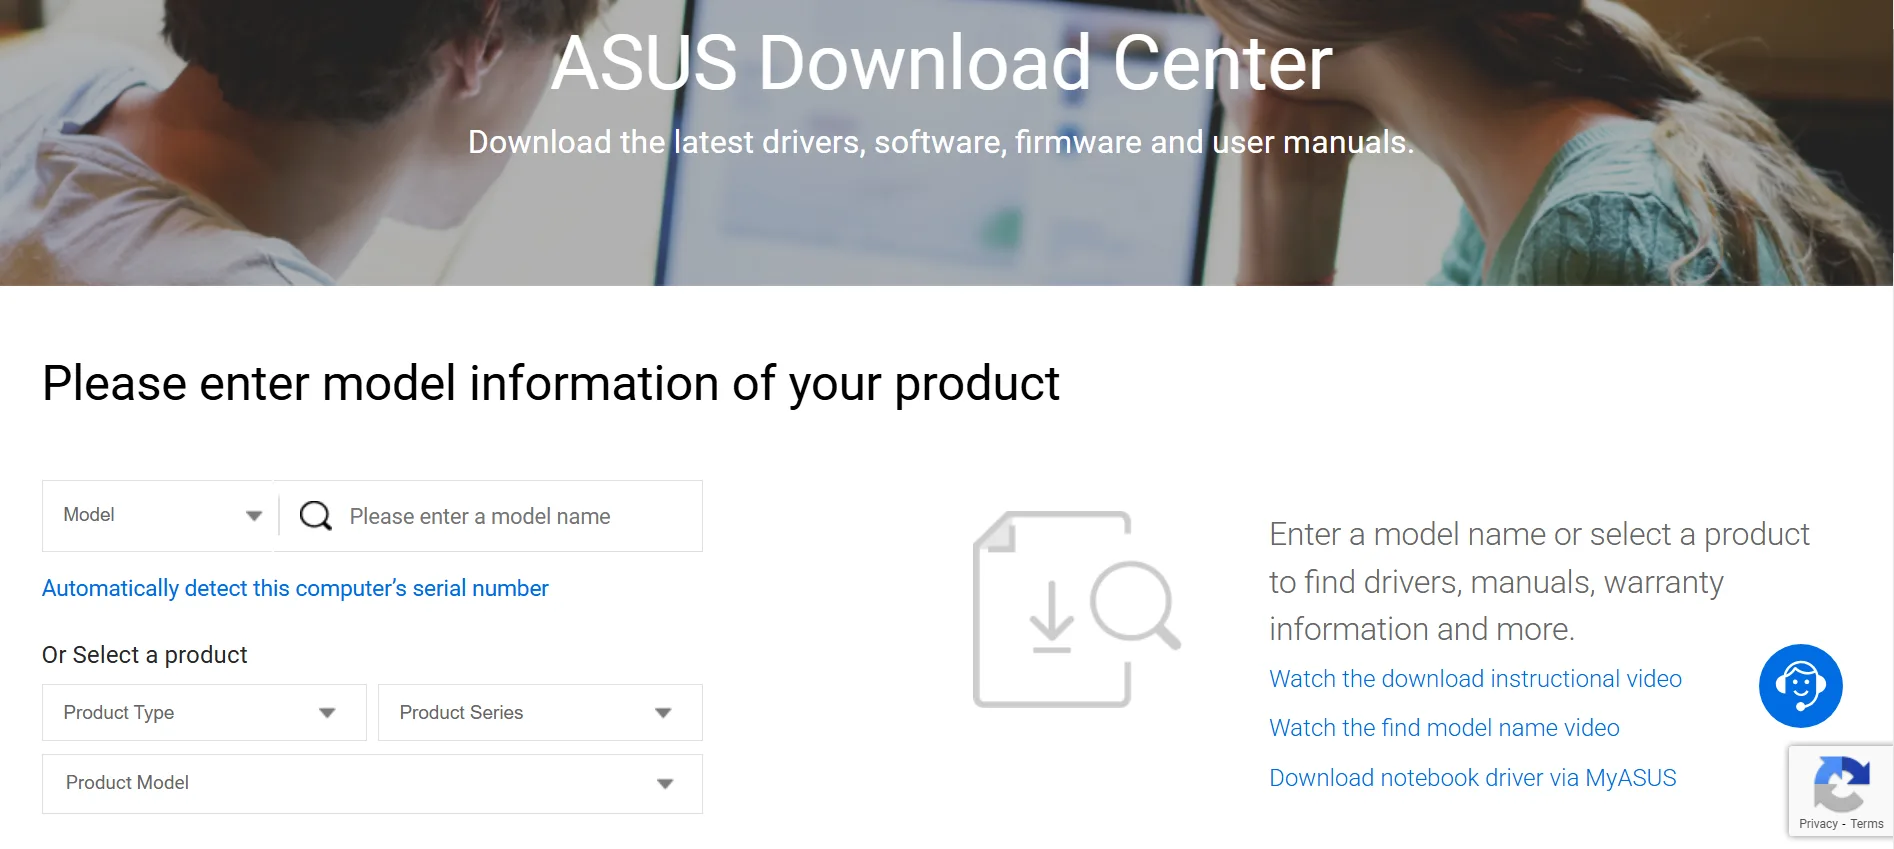Click the magnifying glass search icon
This screenshot has width=1894, height=849.
coord(315,515)
